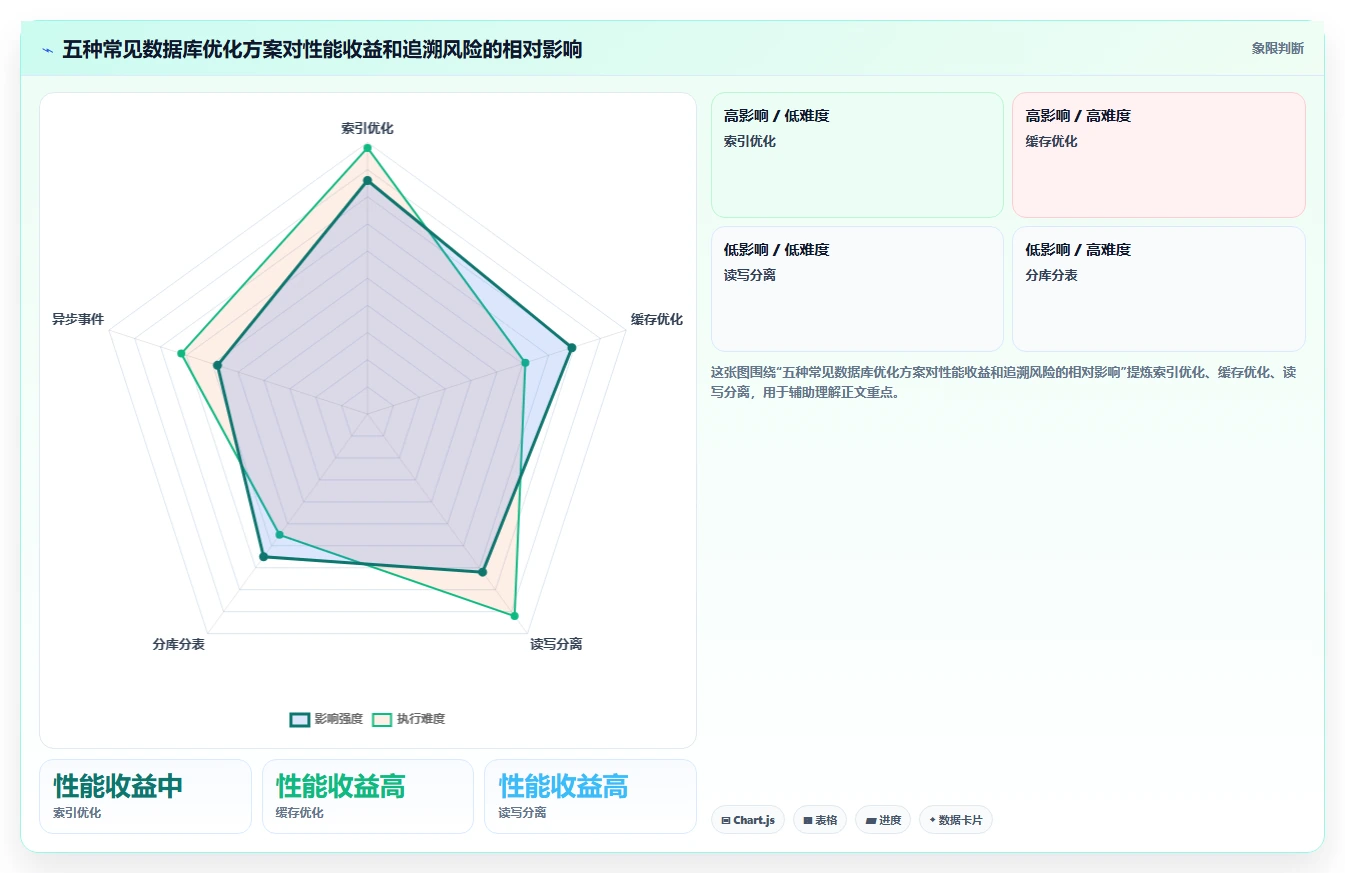Image resolution: width=1345 pixels, height=873 pixels.
Task: Click the lightning icon beside the title
Action: click(47, 49)
